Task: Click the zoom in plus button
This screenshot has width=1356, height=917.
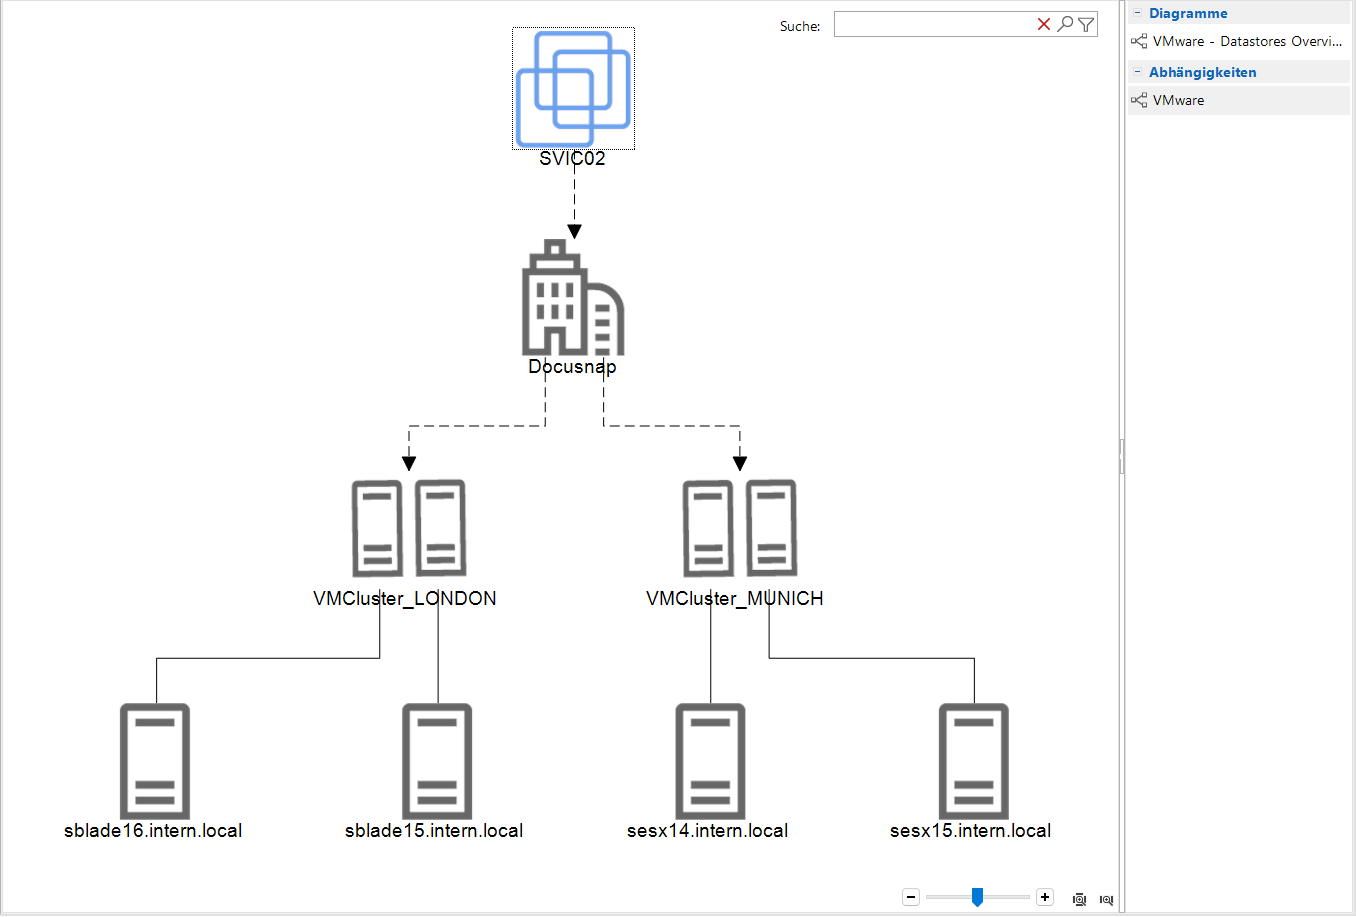Action: [1045, 897]
